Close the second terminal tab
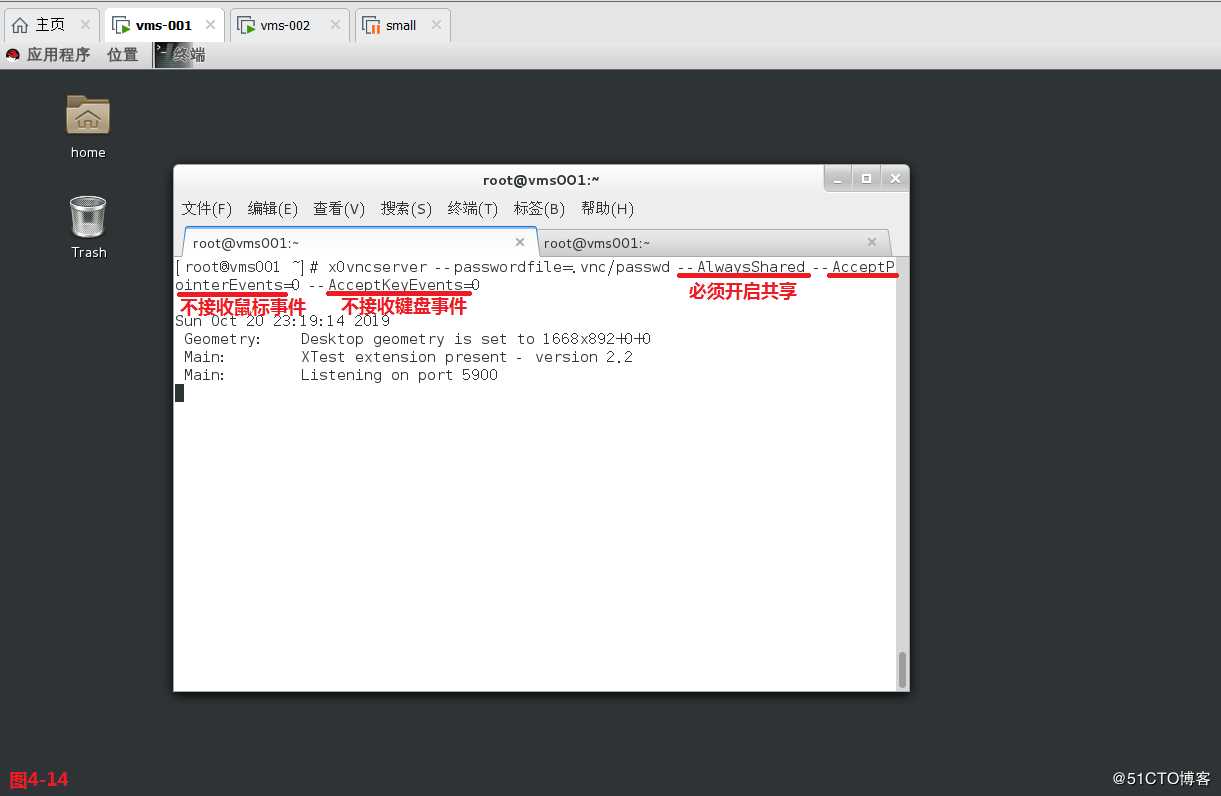This screenshot has width=1221, height=796. pyautogui.click(x=872, y=242)
